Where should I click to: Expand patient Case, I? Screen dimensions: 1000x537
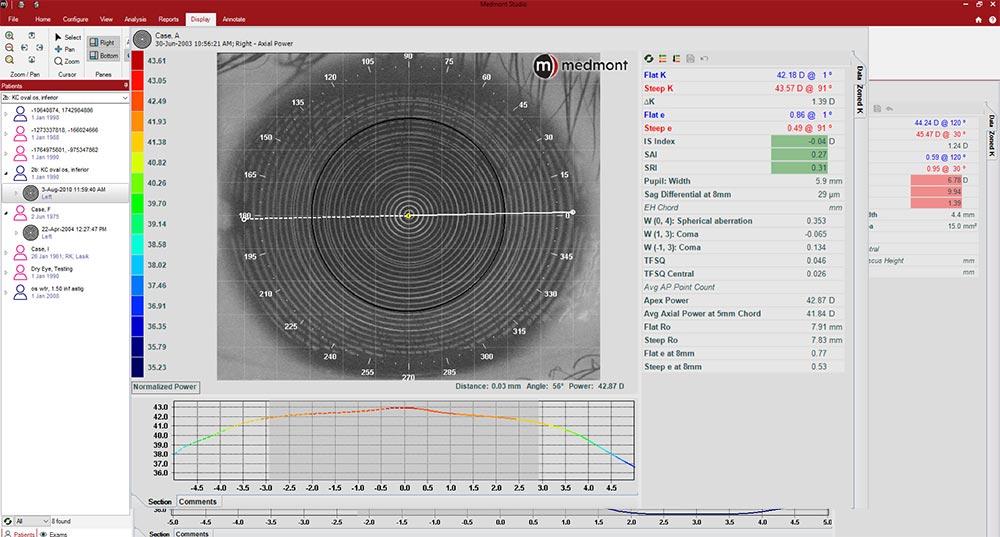pyautogui.click(x=6, y=253)
